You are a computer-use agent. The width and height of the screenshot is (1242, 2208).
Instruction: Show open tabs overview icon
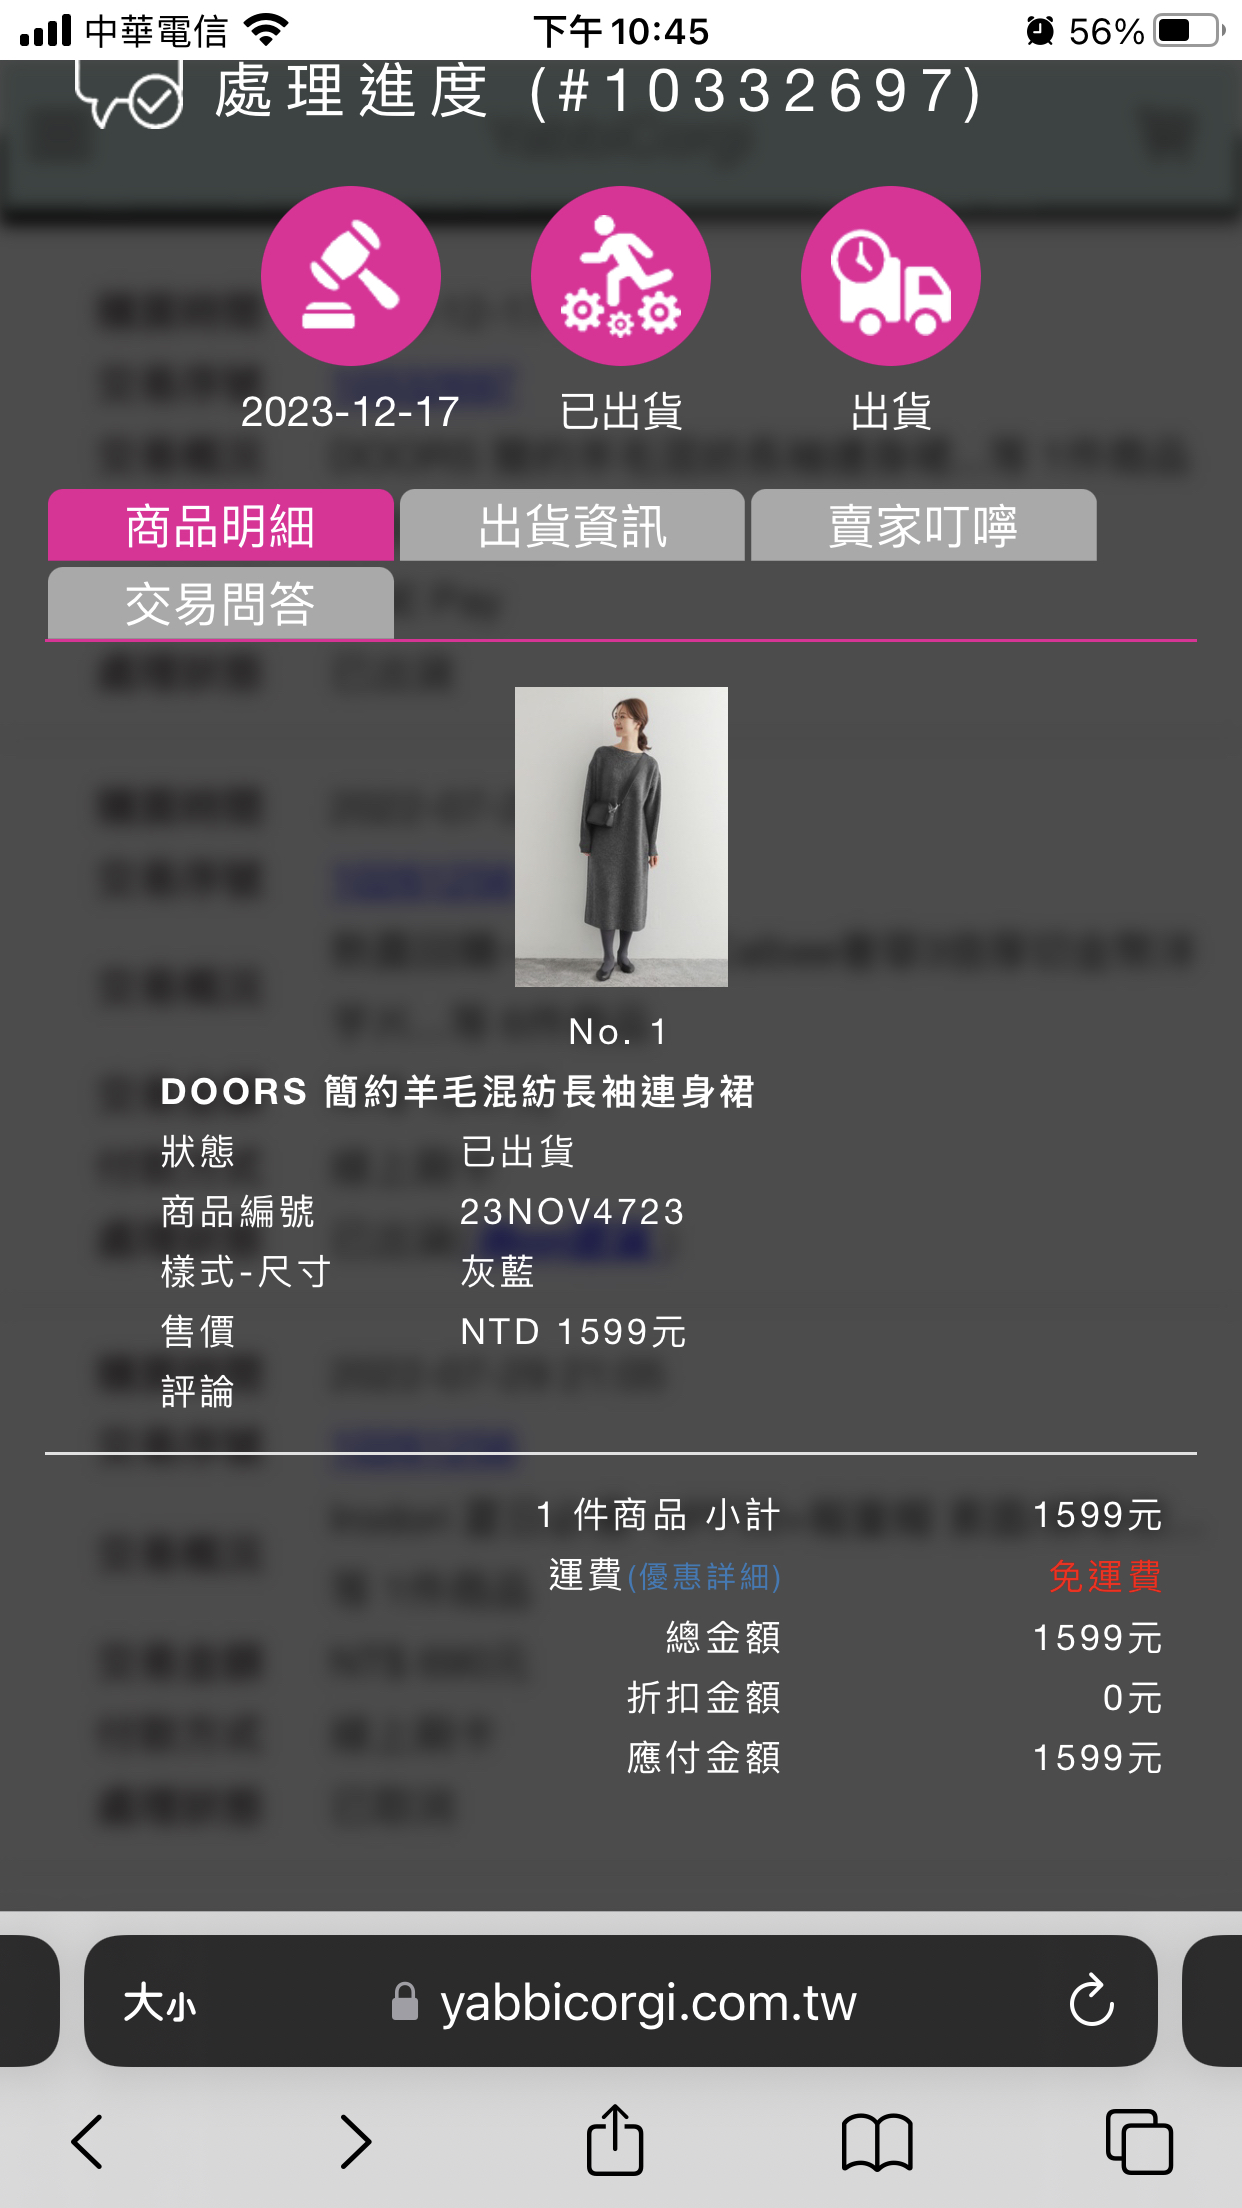(1139, 2142)
